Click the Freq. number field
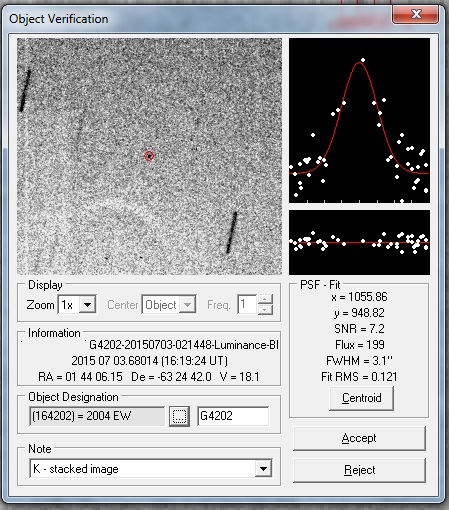 (247, 304)
